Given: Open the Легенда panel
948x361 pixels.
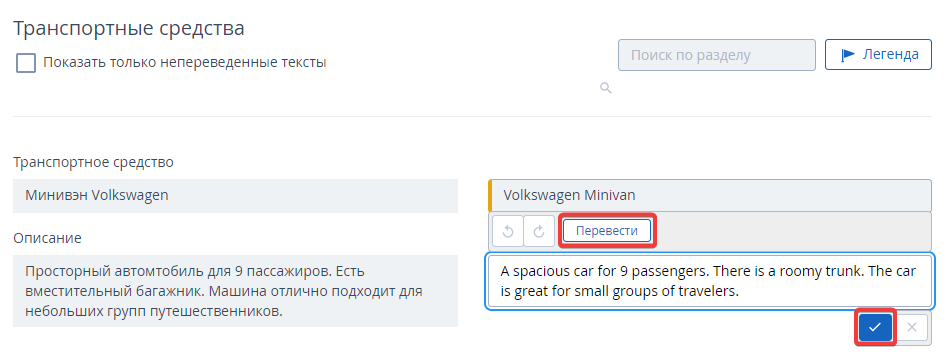Looking at the screenshot, I should click(x=878, y=54).
